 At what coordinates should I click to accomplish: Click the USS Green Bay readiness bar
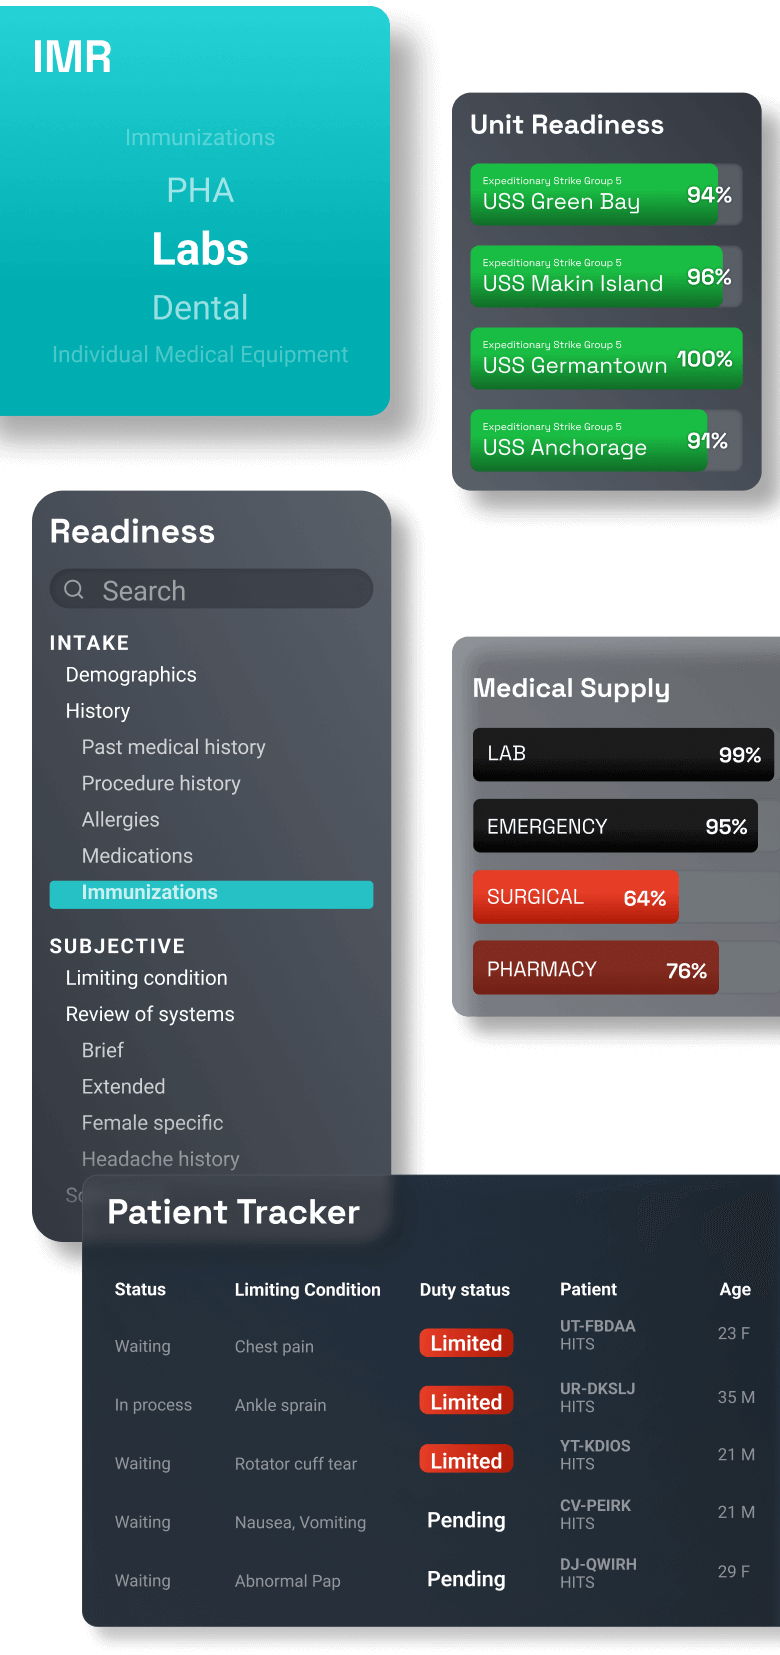click(606, 194)
